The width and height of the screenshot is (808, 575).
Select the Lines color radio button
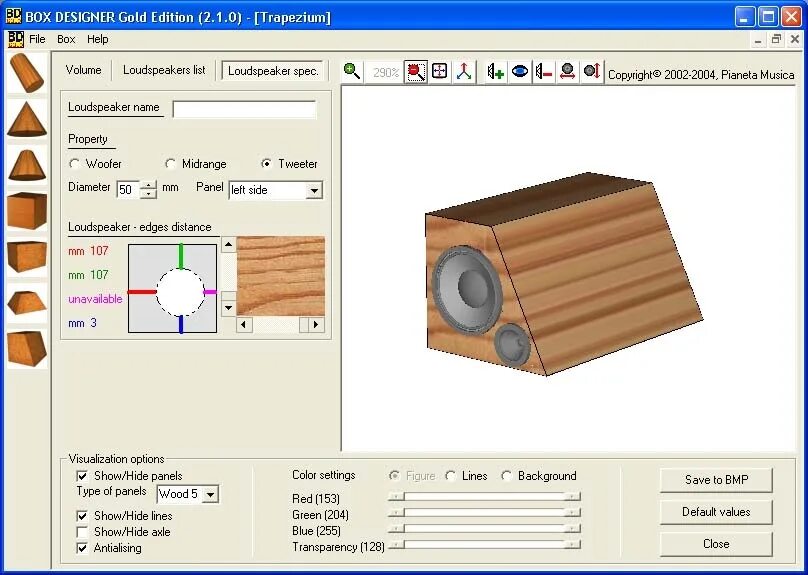point(451,476)
